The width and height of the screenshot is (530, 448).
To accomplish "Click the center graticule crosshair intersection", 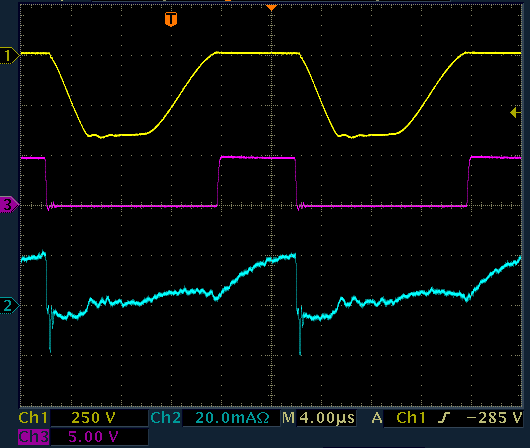I will (x=271, y=205).
